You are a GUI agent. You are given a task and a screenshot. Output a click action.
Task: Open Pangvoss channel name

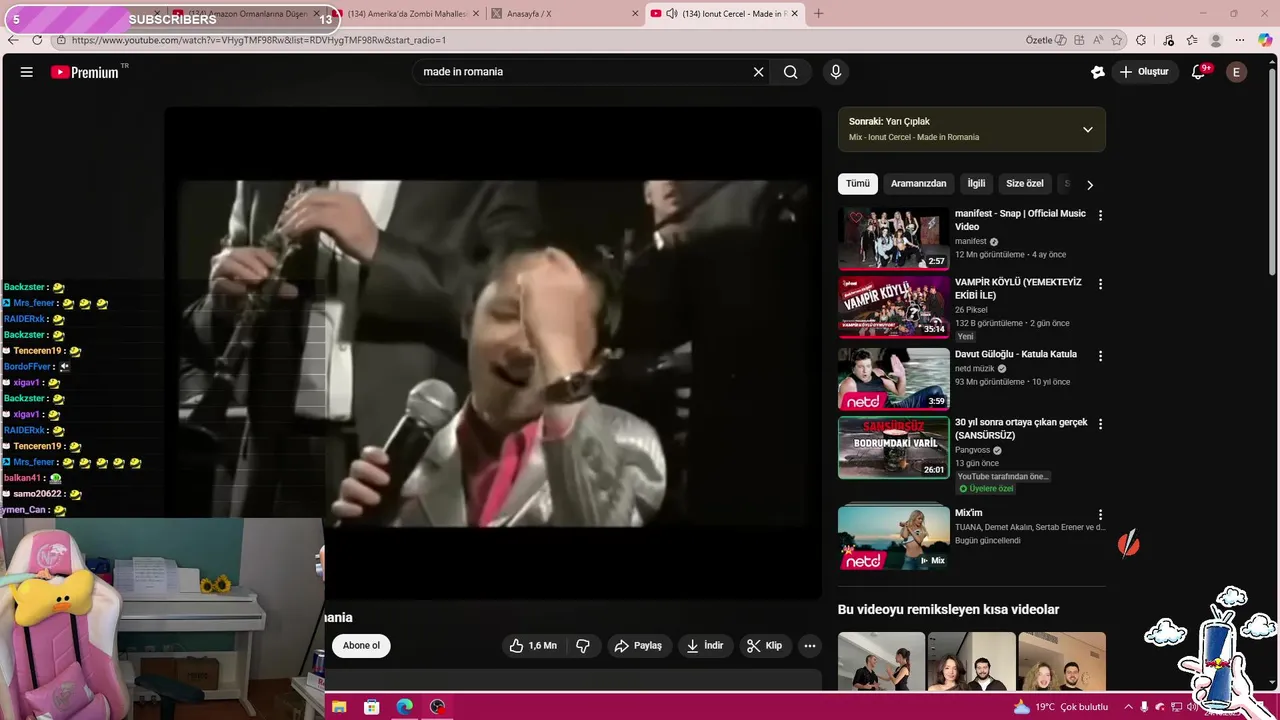tap(973, 450)
